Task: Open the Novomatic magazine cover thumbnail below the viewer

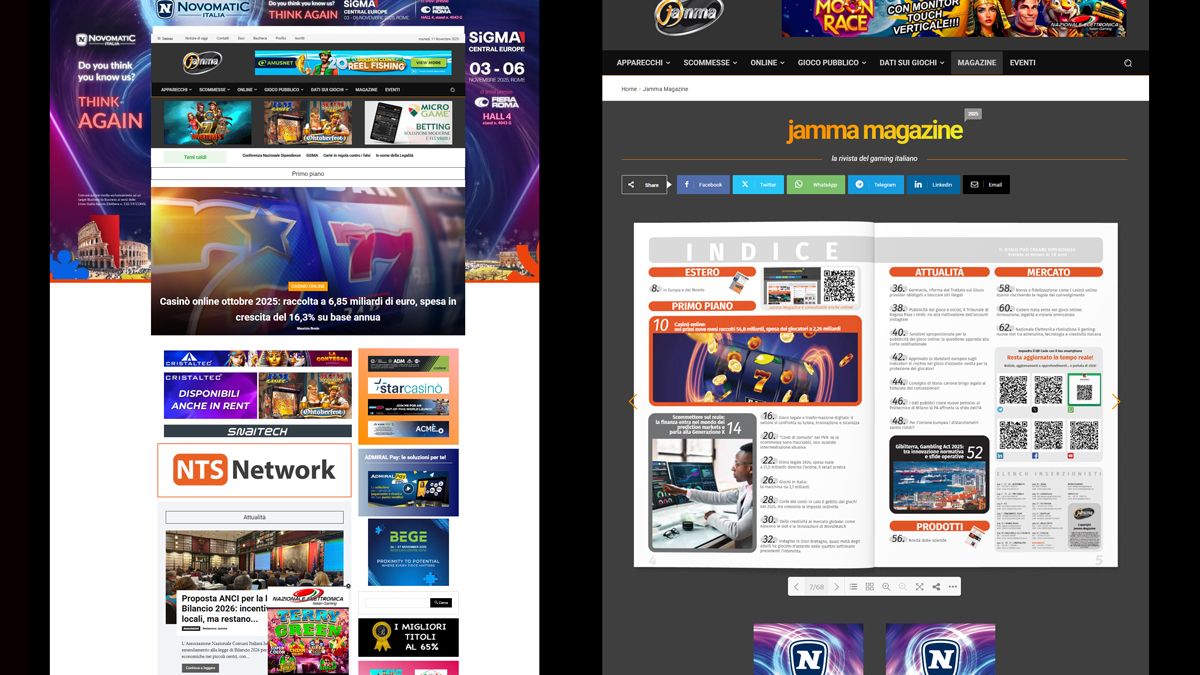Action: [808, 649]
